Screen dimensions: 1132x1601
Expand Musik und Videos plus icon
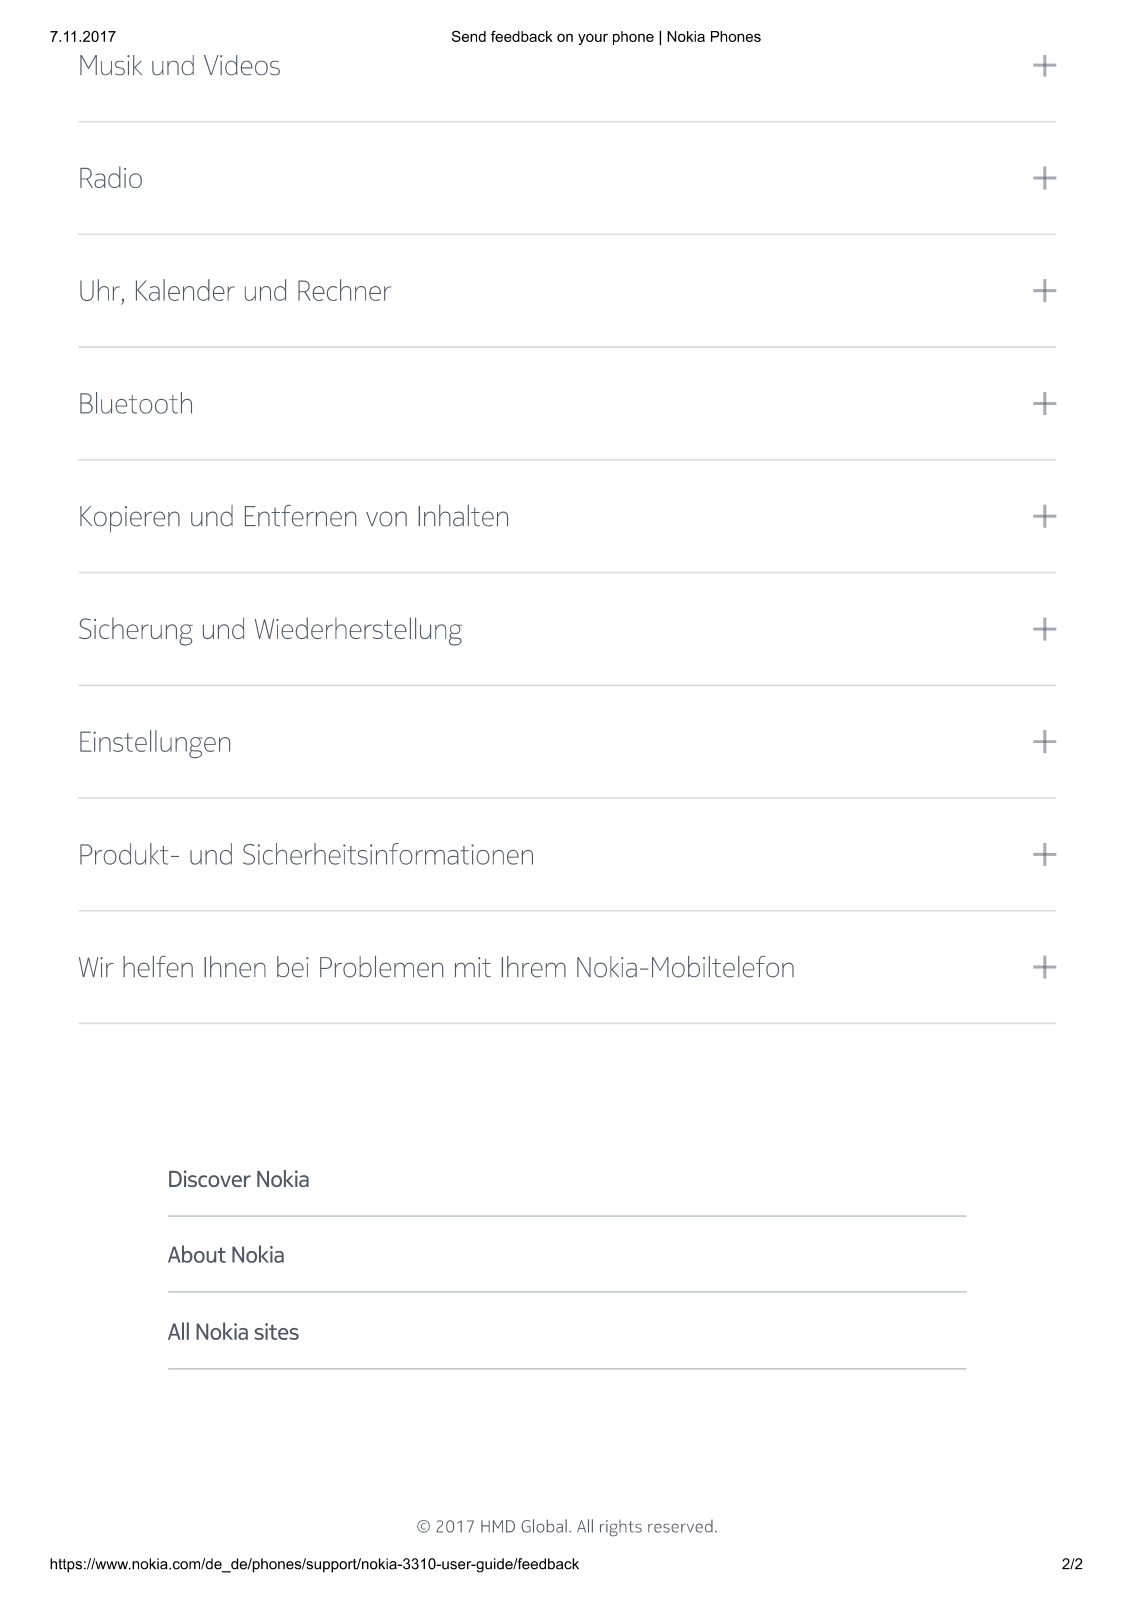click(x=1044, y=66)
